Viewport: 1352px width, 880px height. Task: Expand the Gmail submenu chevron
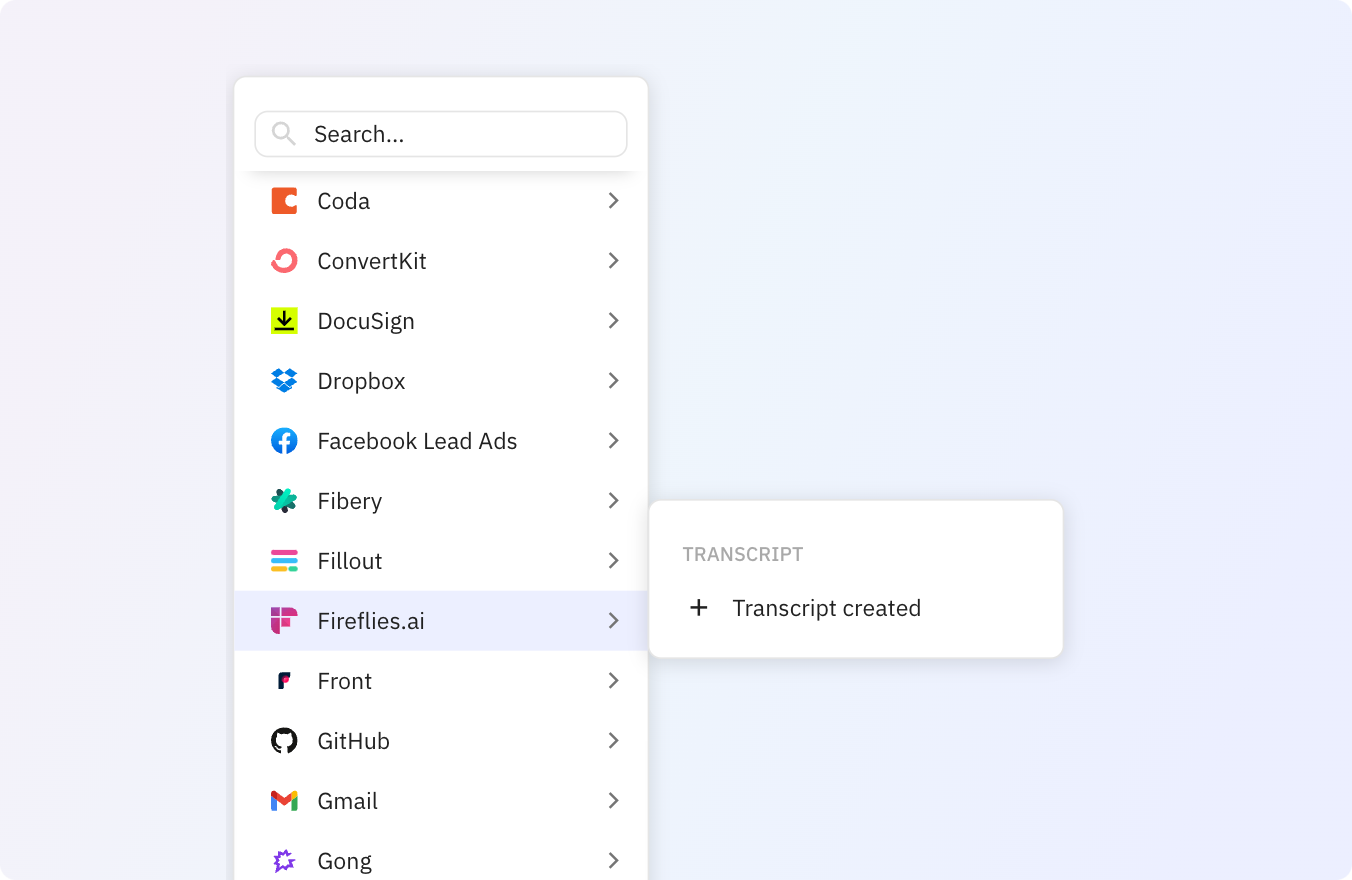[614, 801]
